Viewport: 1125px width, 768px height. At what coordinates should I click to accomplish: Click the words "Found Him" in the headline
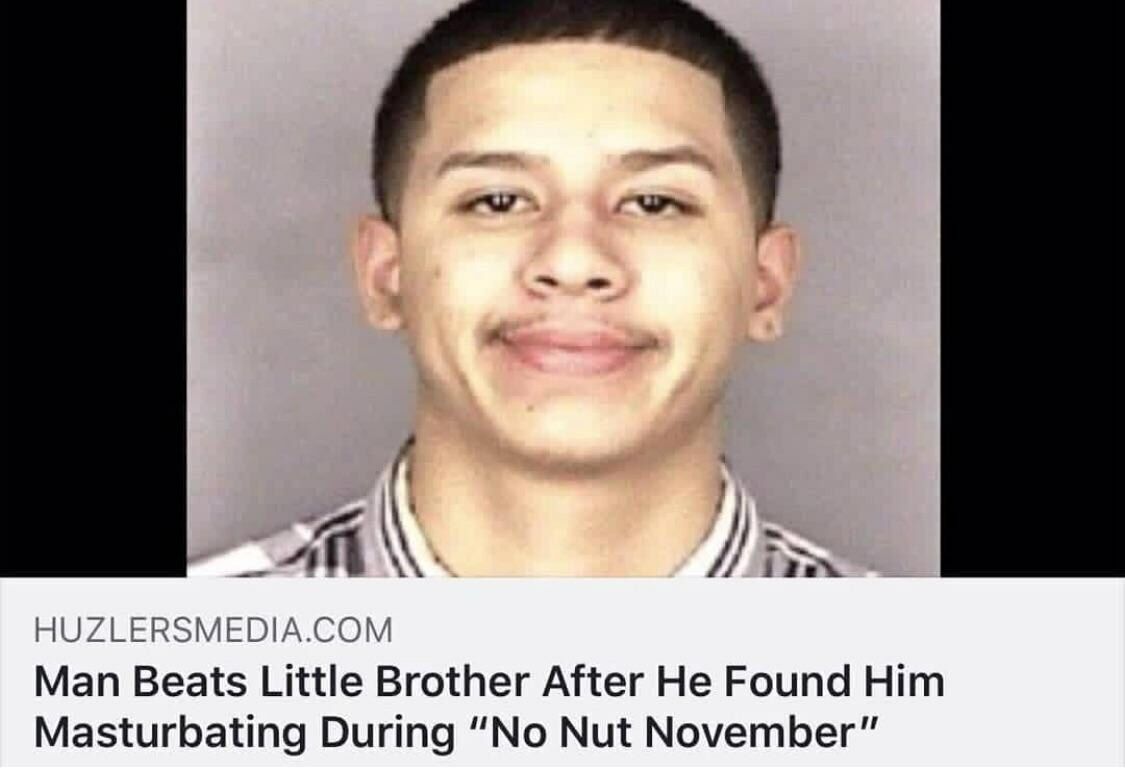(834, 680)
